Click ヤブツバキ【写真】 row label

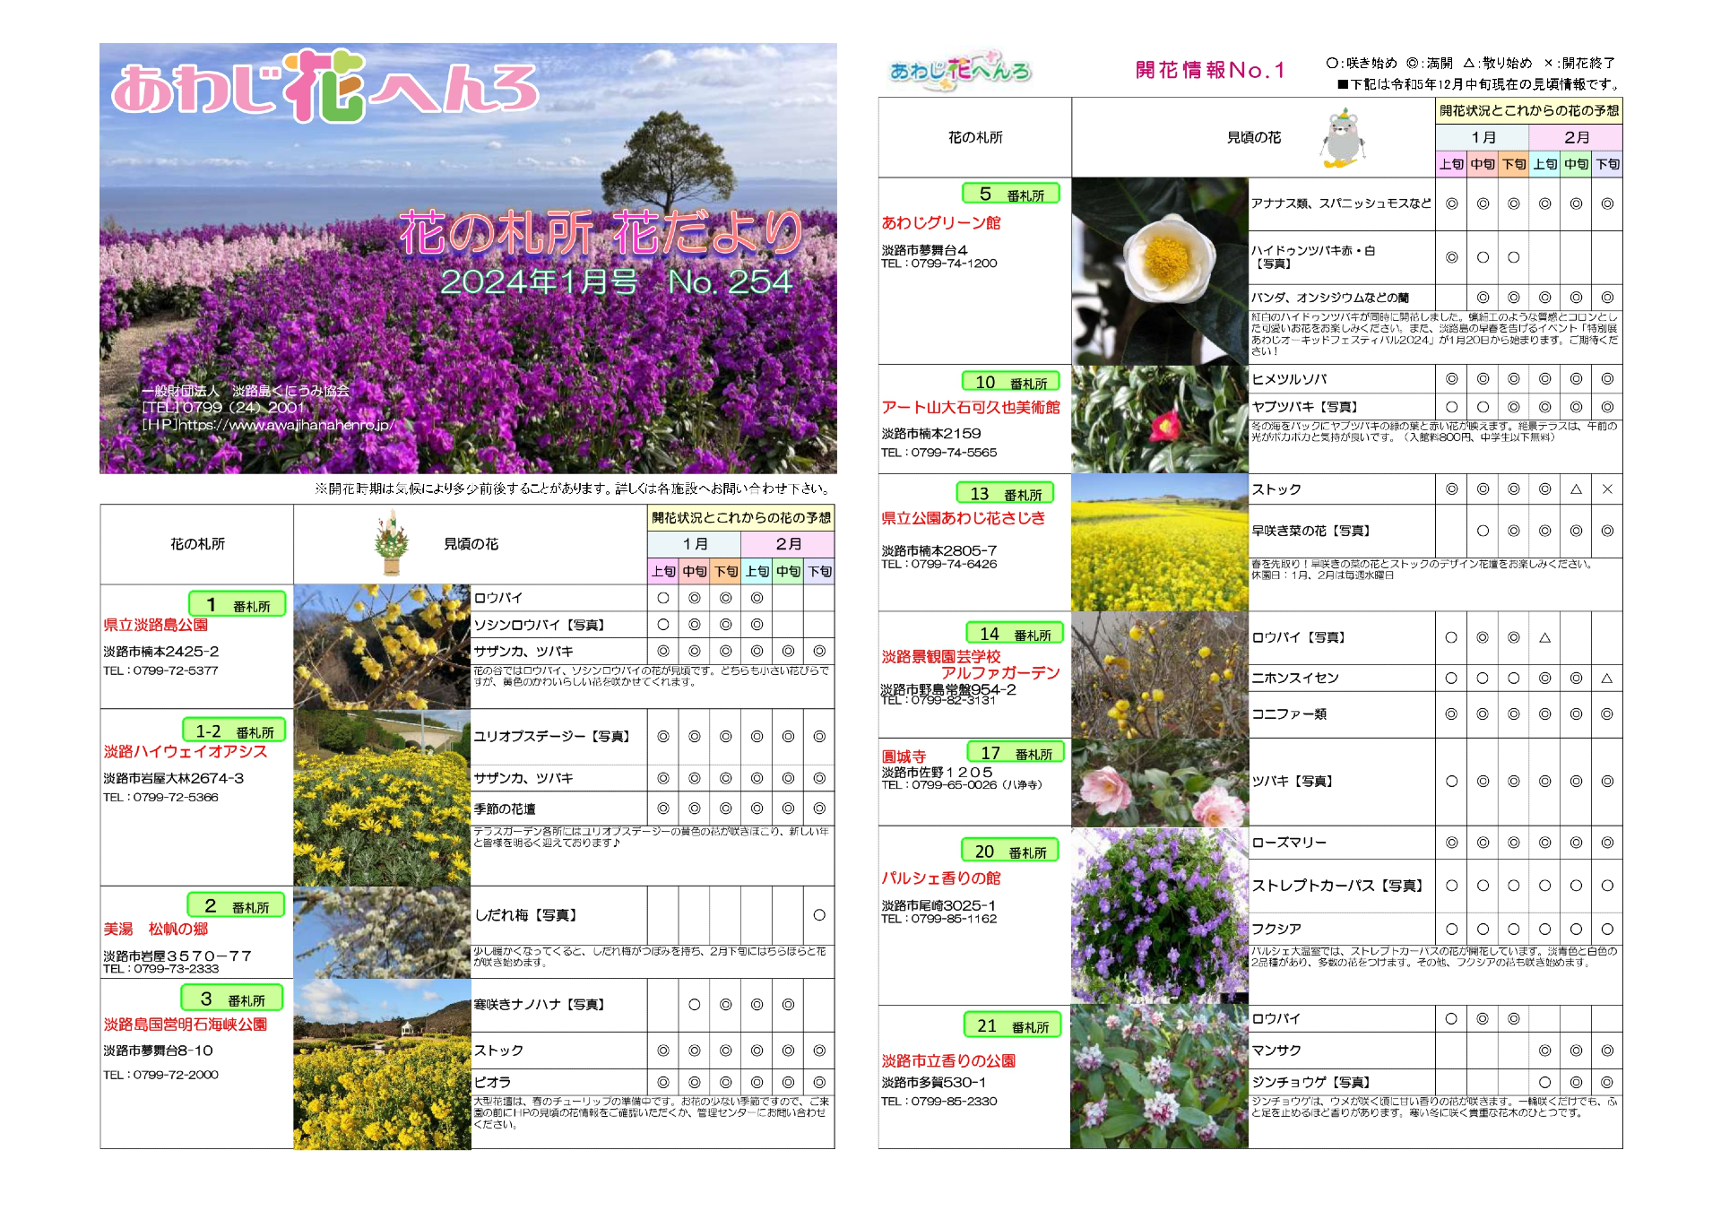tap(1304, 408)
